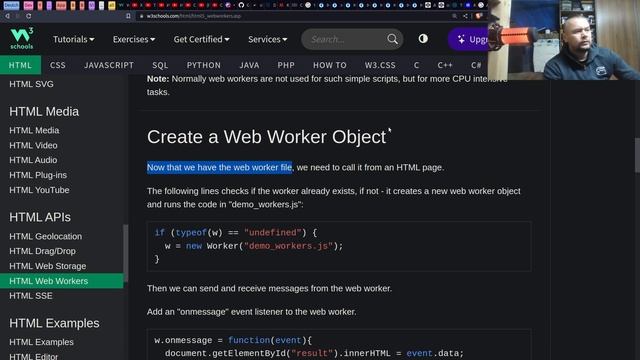Click the "HTML APIs" sidebar heading
This screenshot has width=640, height=360.
tap(40, 217)
